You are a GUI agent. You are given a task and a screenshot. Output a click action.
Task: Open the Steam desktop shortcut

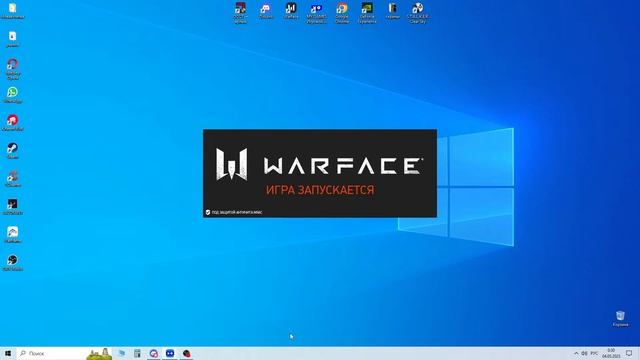coord(13,151)
